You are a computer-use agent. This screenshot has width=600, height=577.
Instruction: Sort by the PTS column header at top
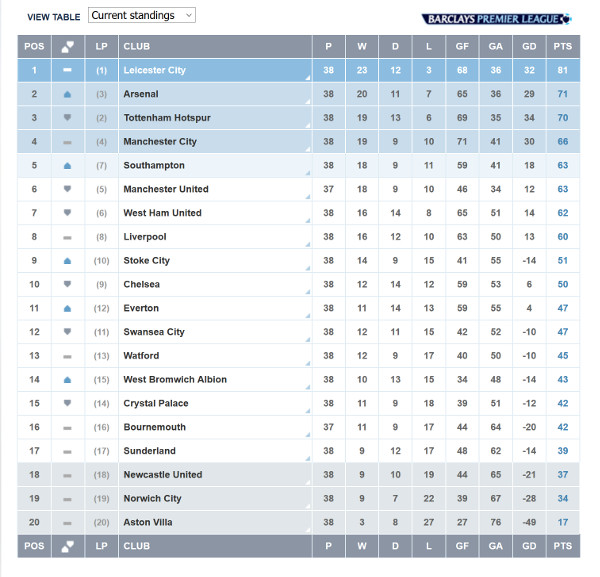click(x=563, y=47)
